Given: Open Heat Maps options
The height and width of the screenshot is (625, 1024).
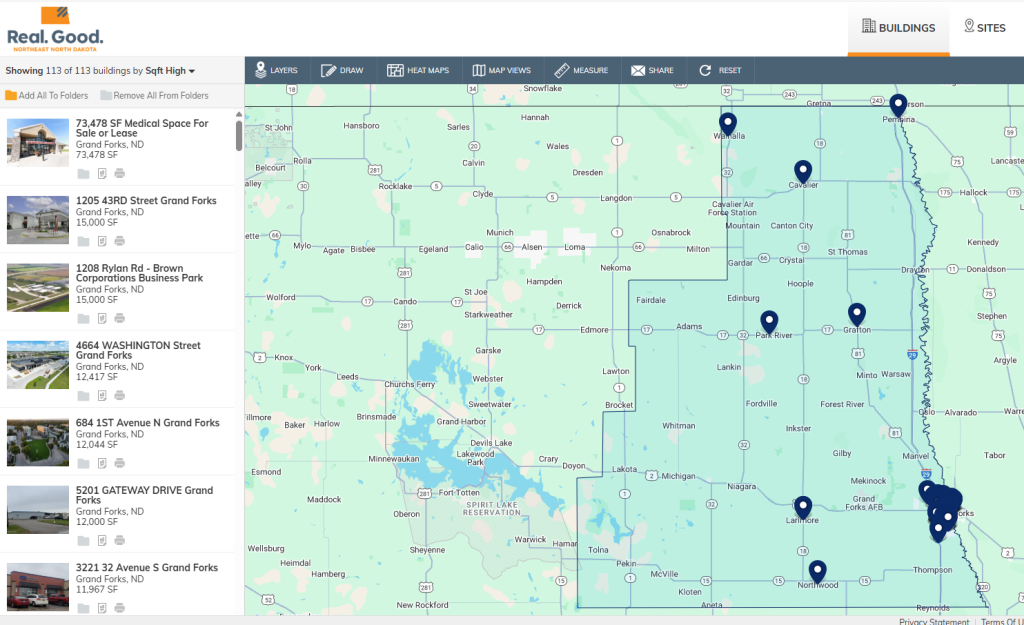Looking at the screenshot, I should (418, 71).
